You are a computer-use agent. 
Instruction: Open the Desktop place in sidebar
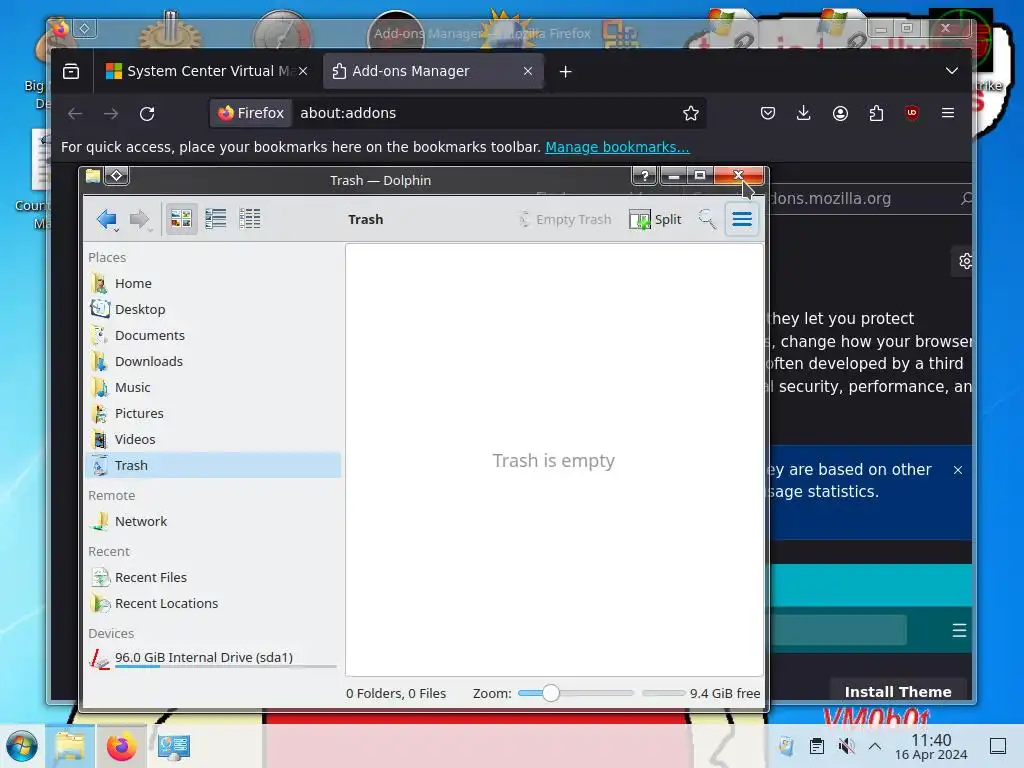click(213, 310)
